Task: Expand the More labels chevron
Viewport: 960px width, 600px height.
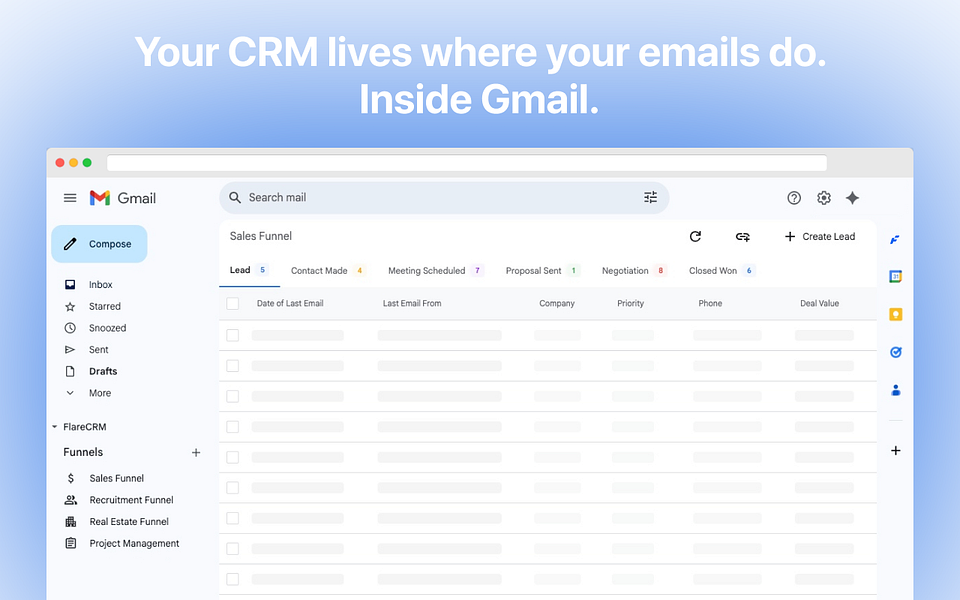Action: click(70, 393)
